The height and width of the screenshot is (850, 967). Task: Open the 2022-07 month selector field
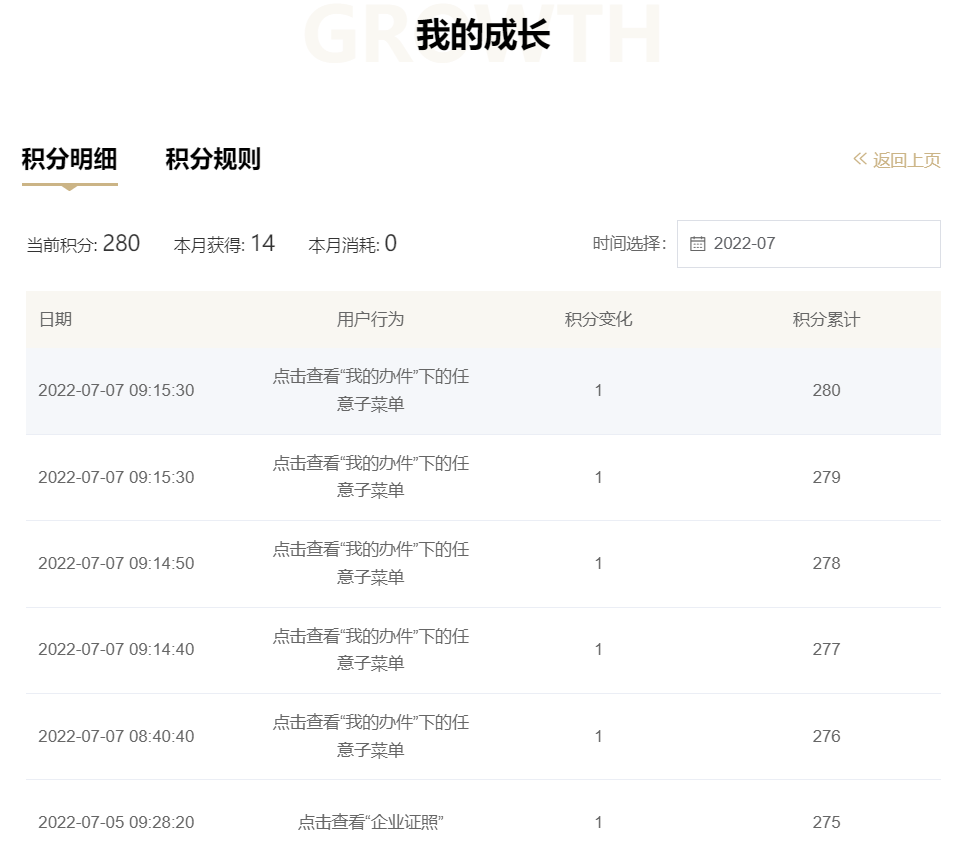click(808, 243)
